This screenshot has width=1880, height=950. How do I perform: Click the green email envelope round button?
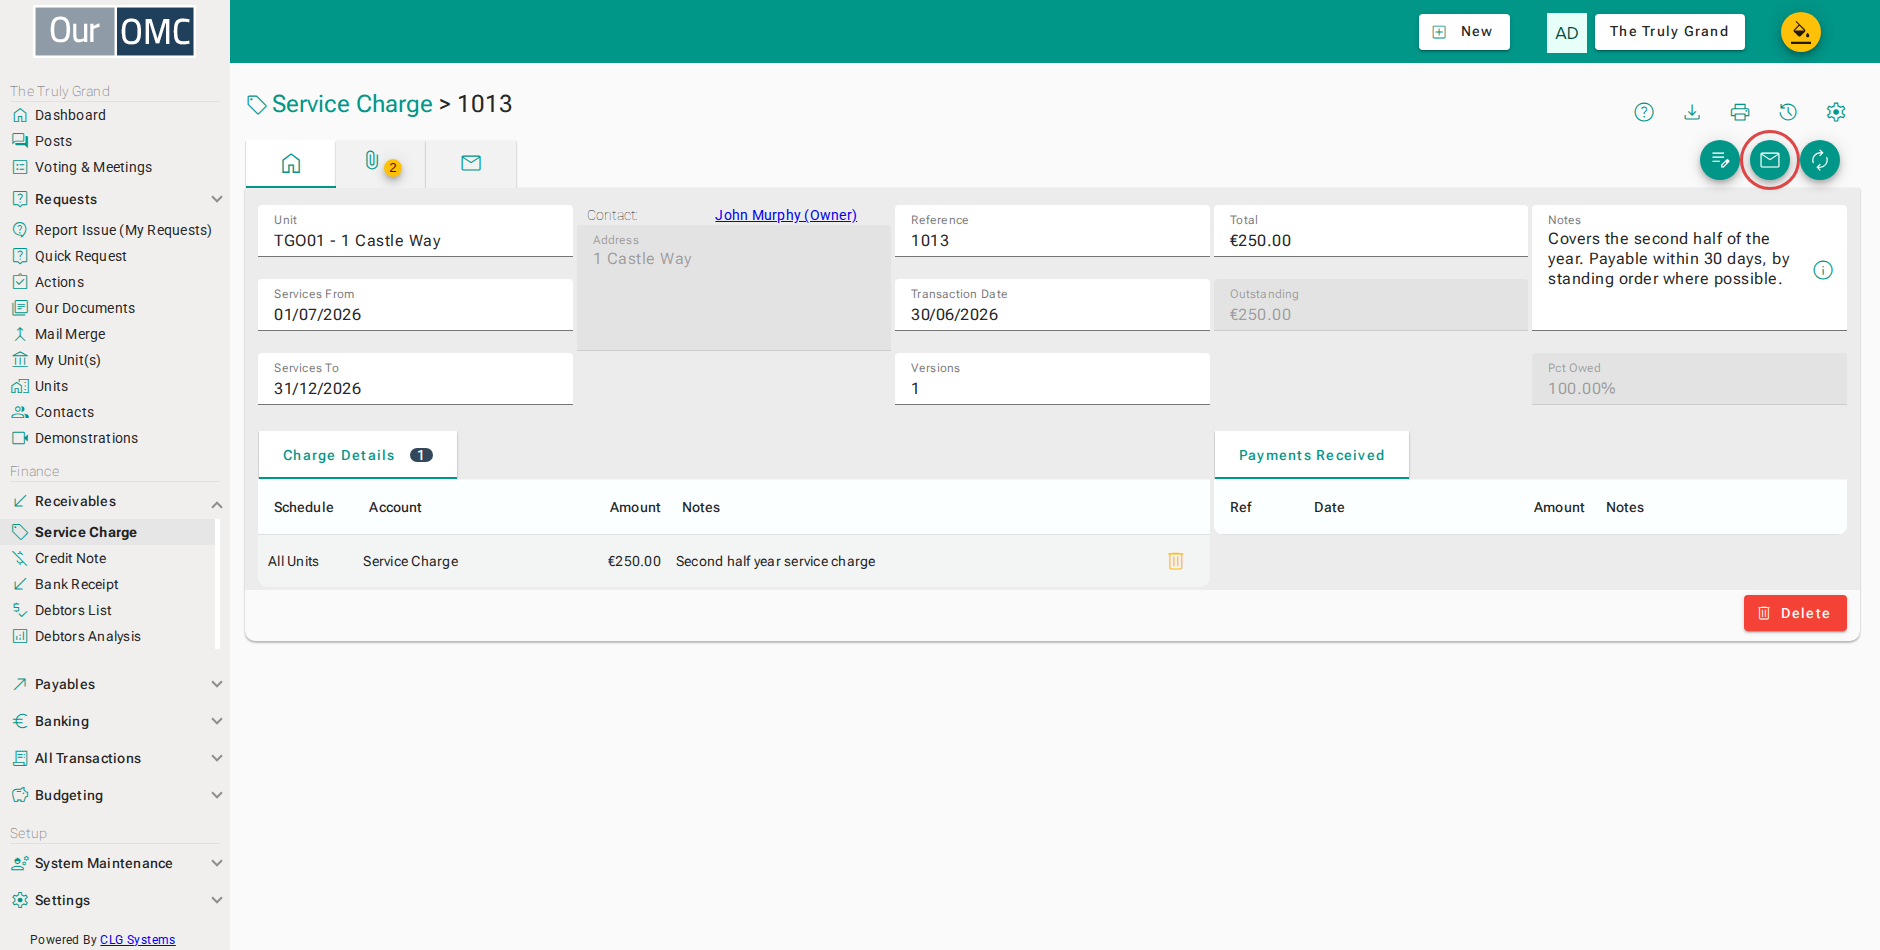click(1770, 160)
